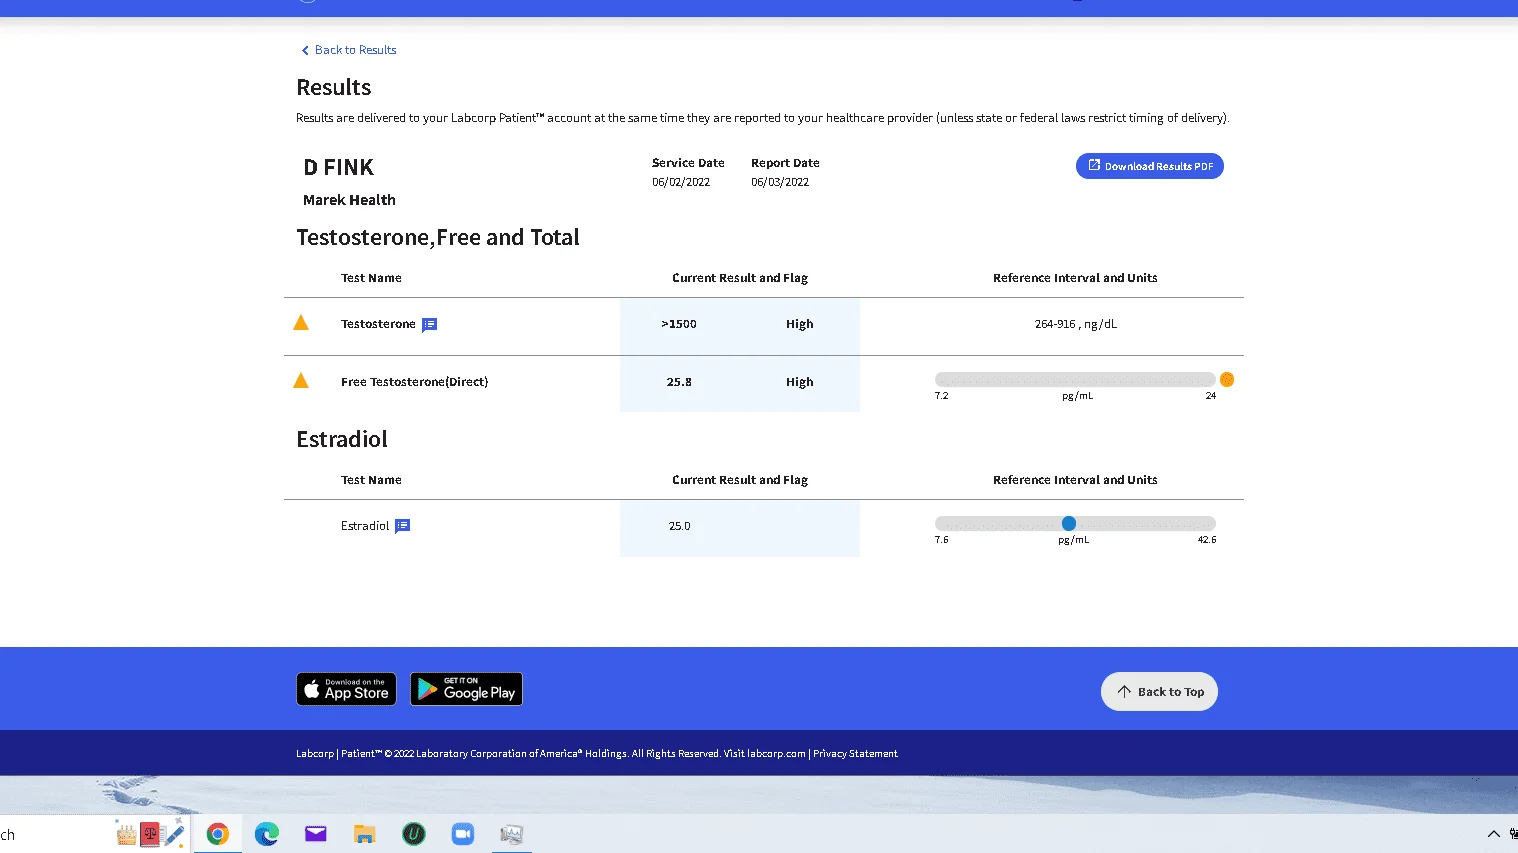Click the orange Free Testosterone range marker

click(x=1226, y=380)
